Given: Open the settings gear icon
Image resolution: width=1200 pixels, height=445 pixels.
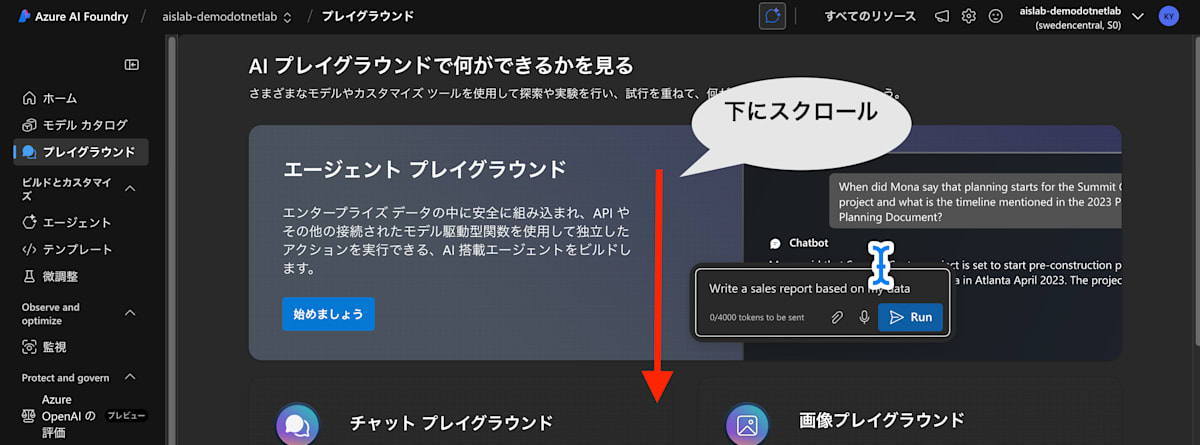Looking at the screenshot, I should coord(968,16).
